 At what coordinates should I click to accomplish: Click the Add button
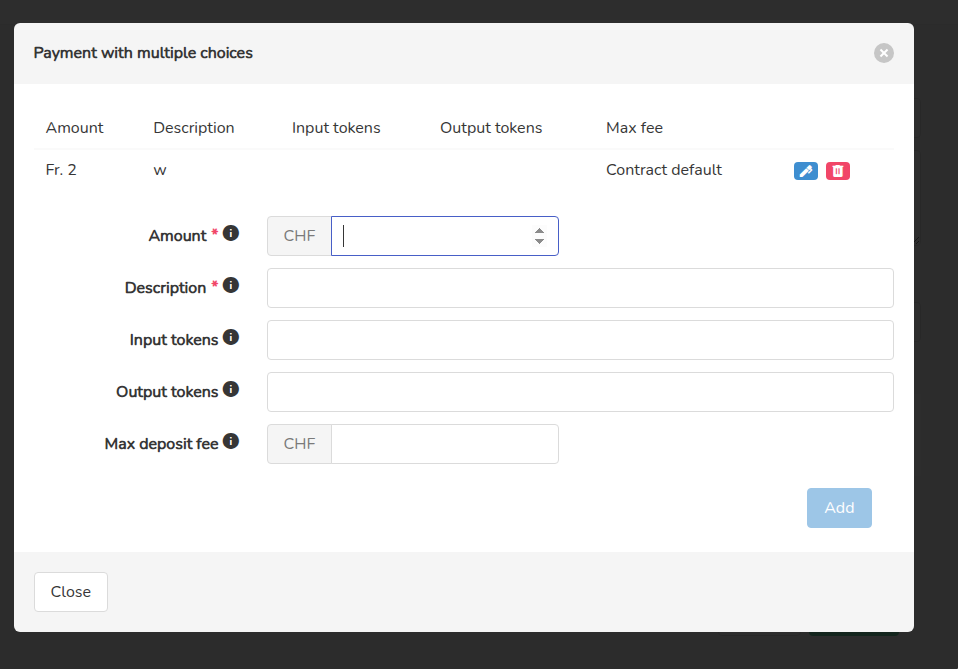pyautogui.click(x=839, y=508)
